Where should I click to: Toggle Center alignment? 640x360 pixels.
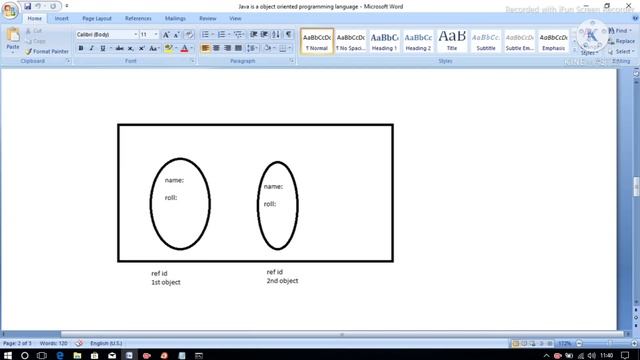tap(216, 48)
